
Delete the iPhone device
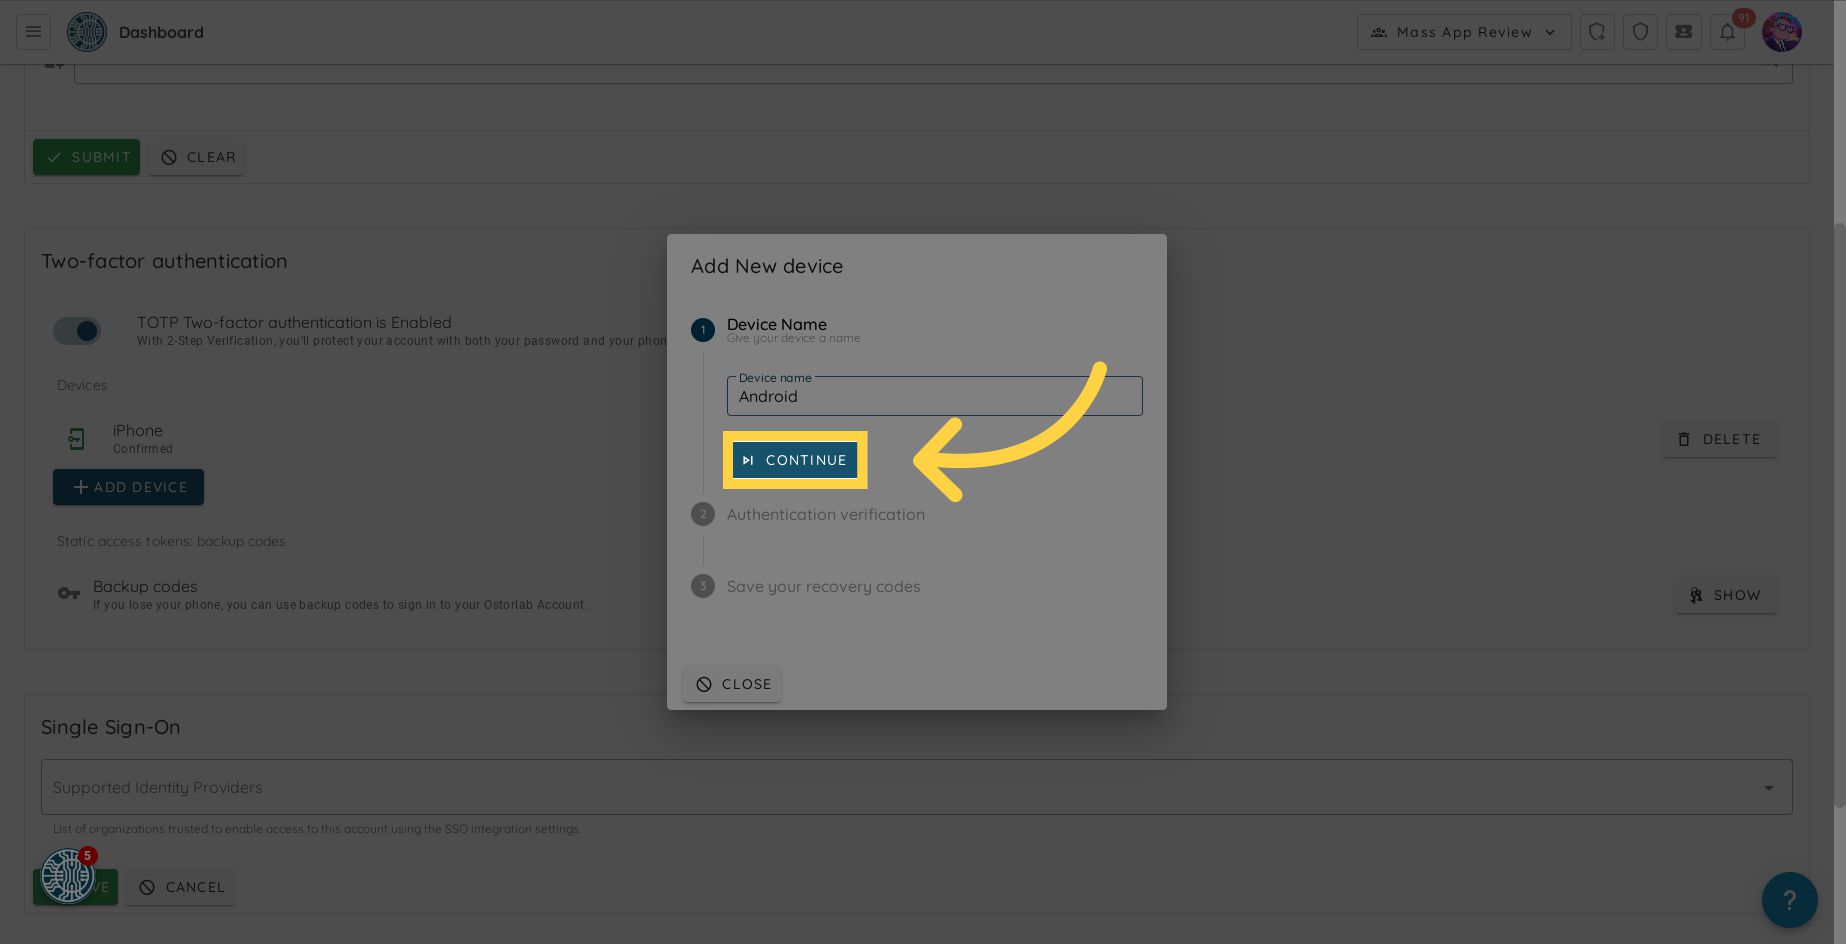[1719, 439]
